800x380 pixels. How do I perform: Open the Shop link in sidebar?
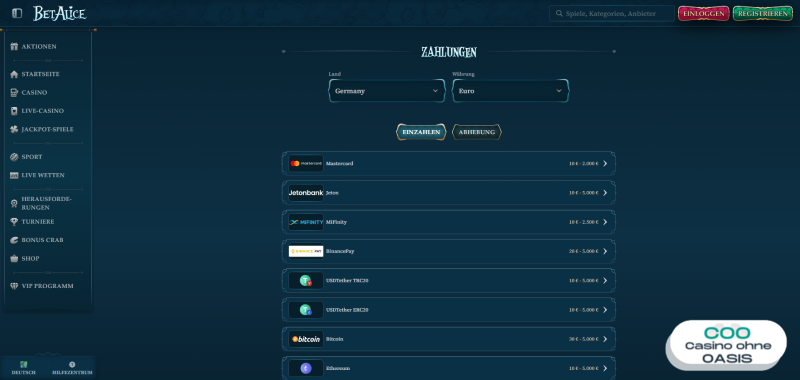point(30,259)
